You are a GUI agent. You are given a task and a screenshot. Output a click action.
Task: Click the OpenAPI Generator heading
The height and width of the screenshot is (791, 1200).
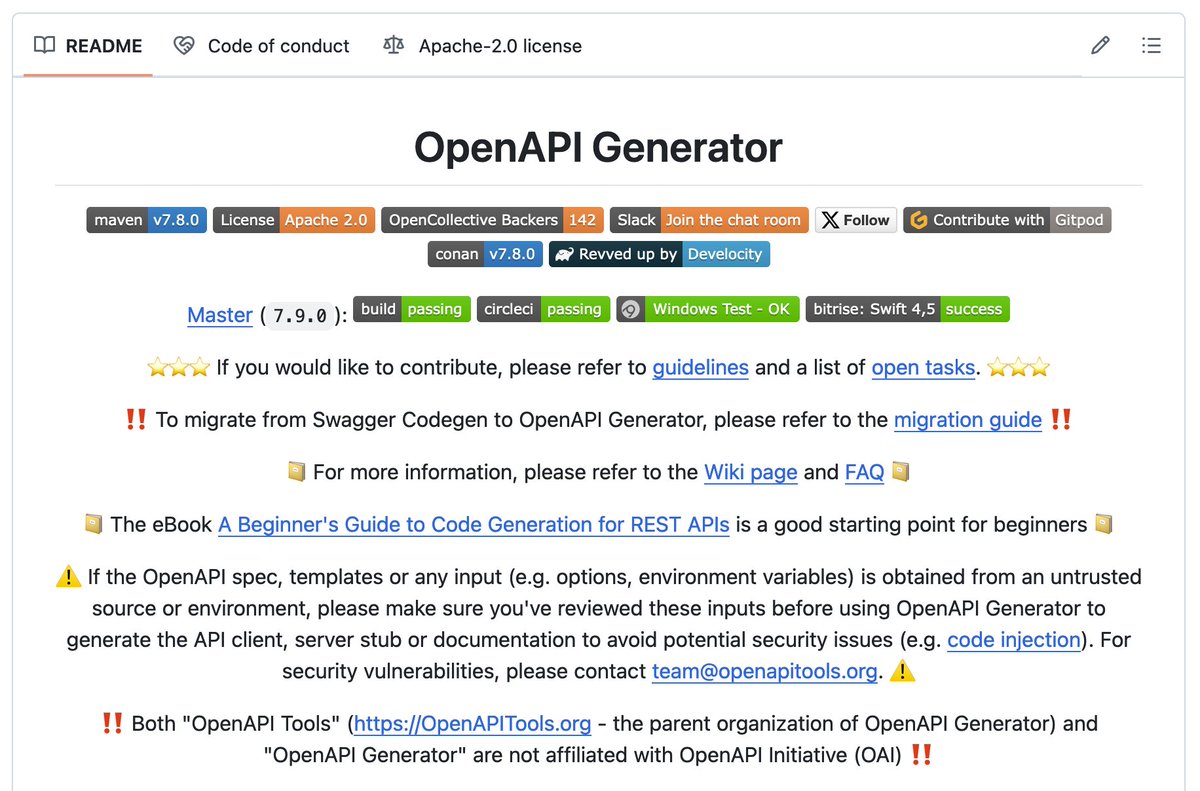(x=598, y=148)
